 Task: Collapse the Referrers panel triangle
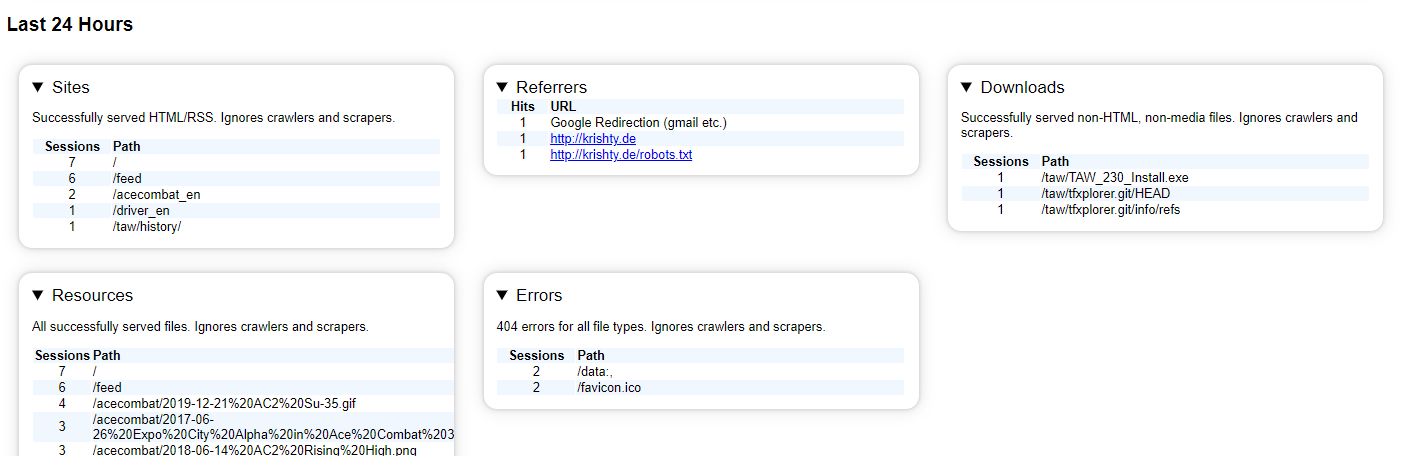(x=502, y=87)
